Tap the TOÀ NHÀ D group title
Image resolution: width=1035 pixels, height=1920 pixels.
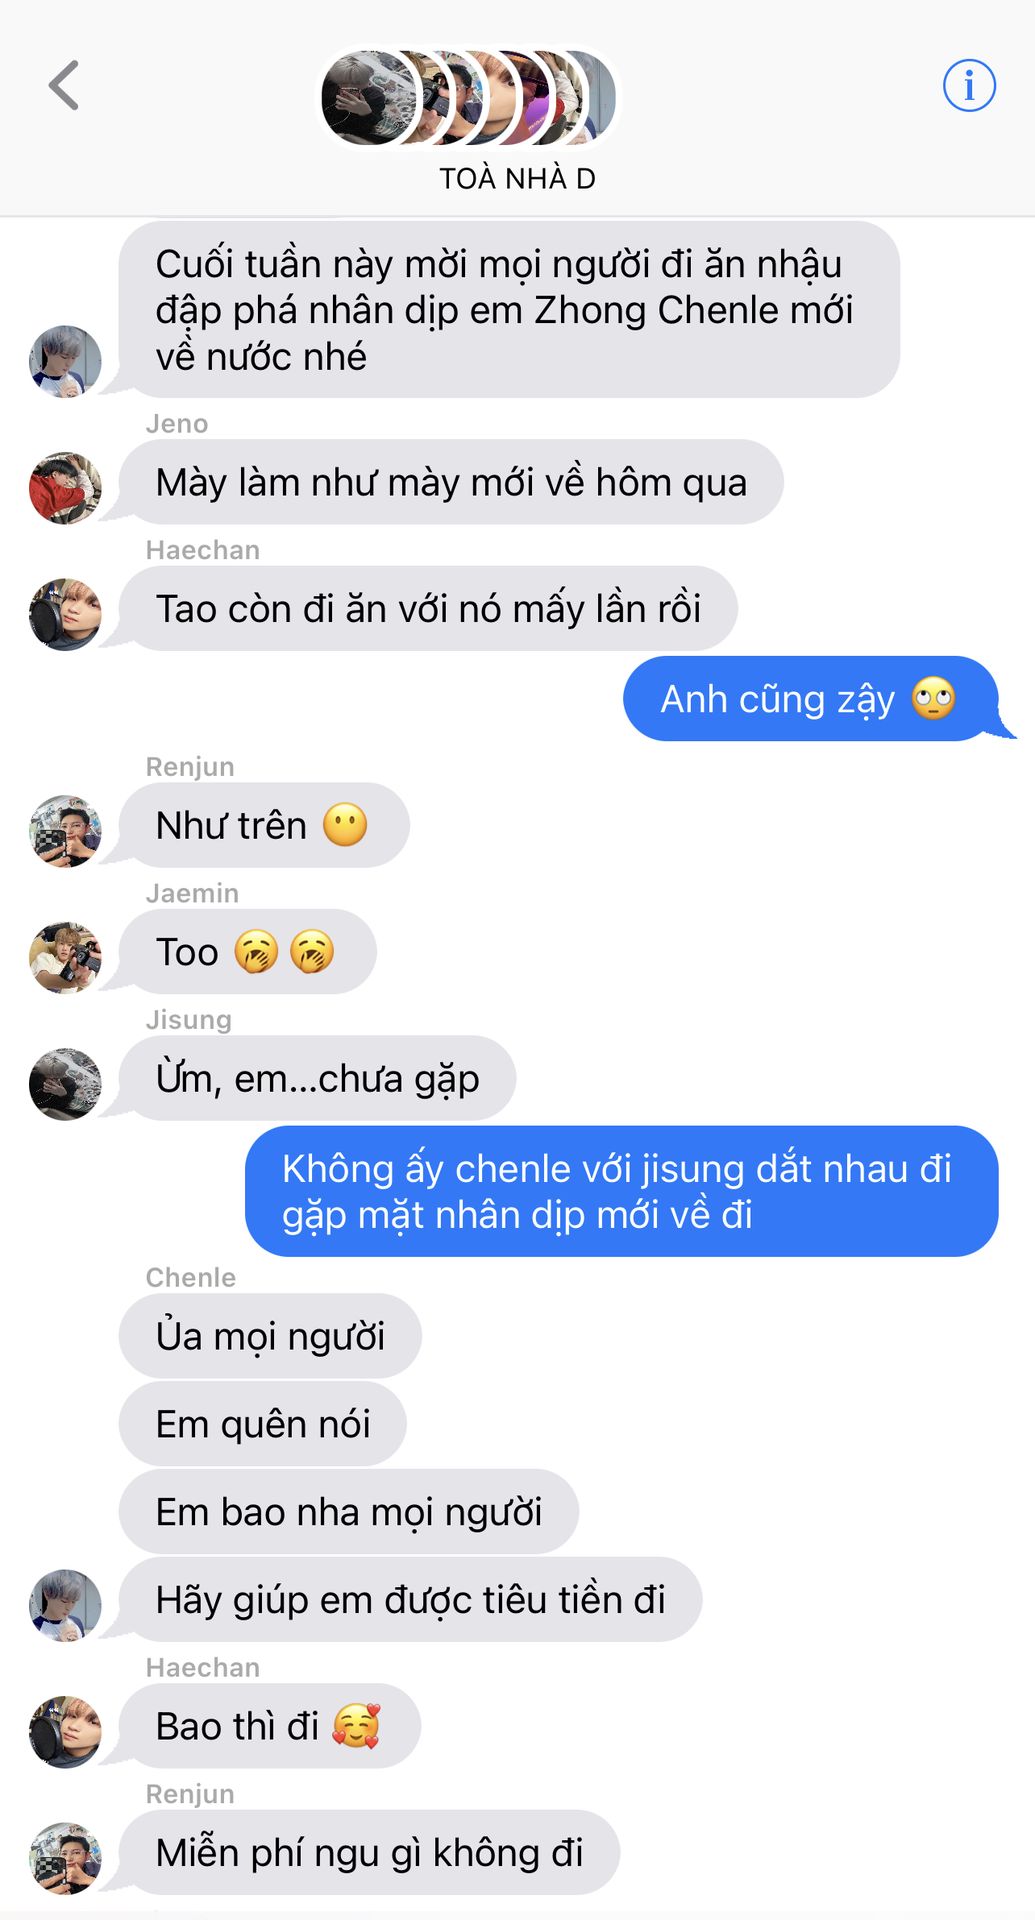point(517,178)
